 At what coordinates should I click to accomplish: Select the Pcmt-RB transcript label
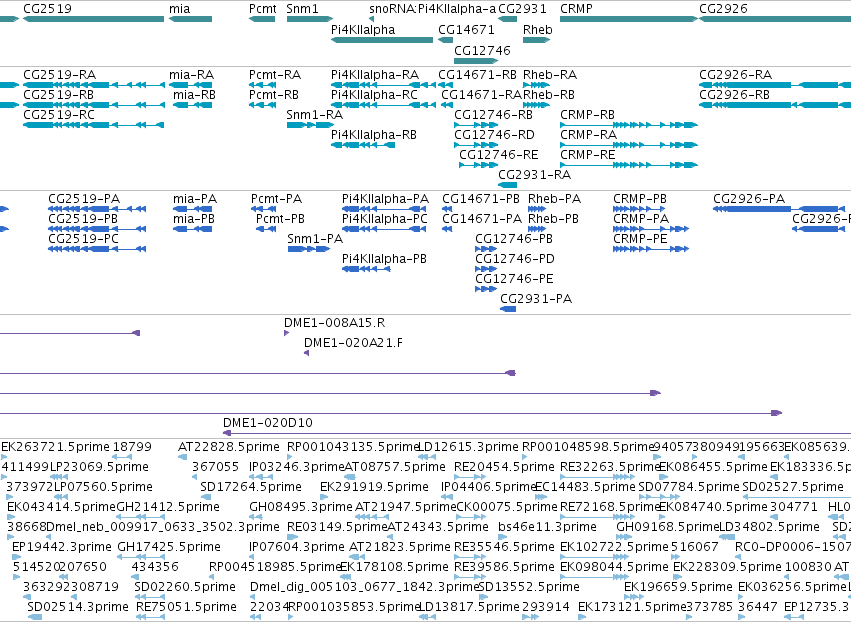pos(274,94)
